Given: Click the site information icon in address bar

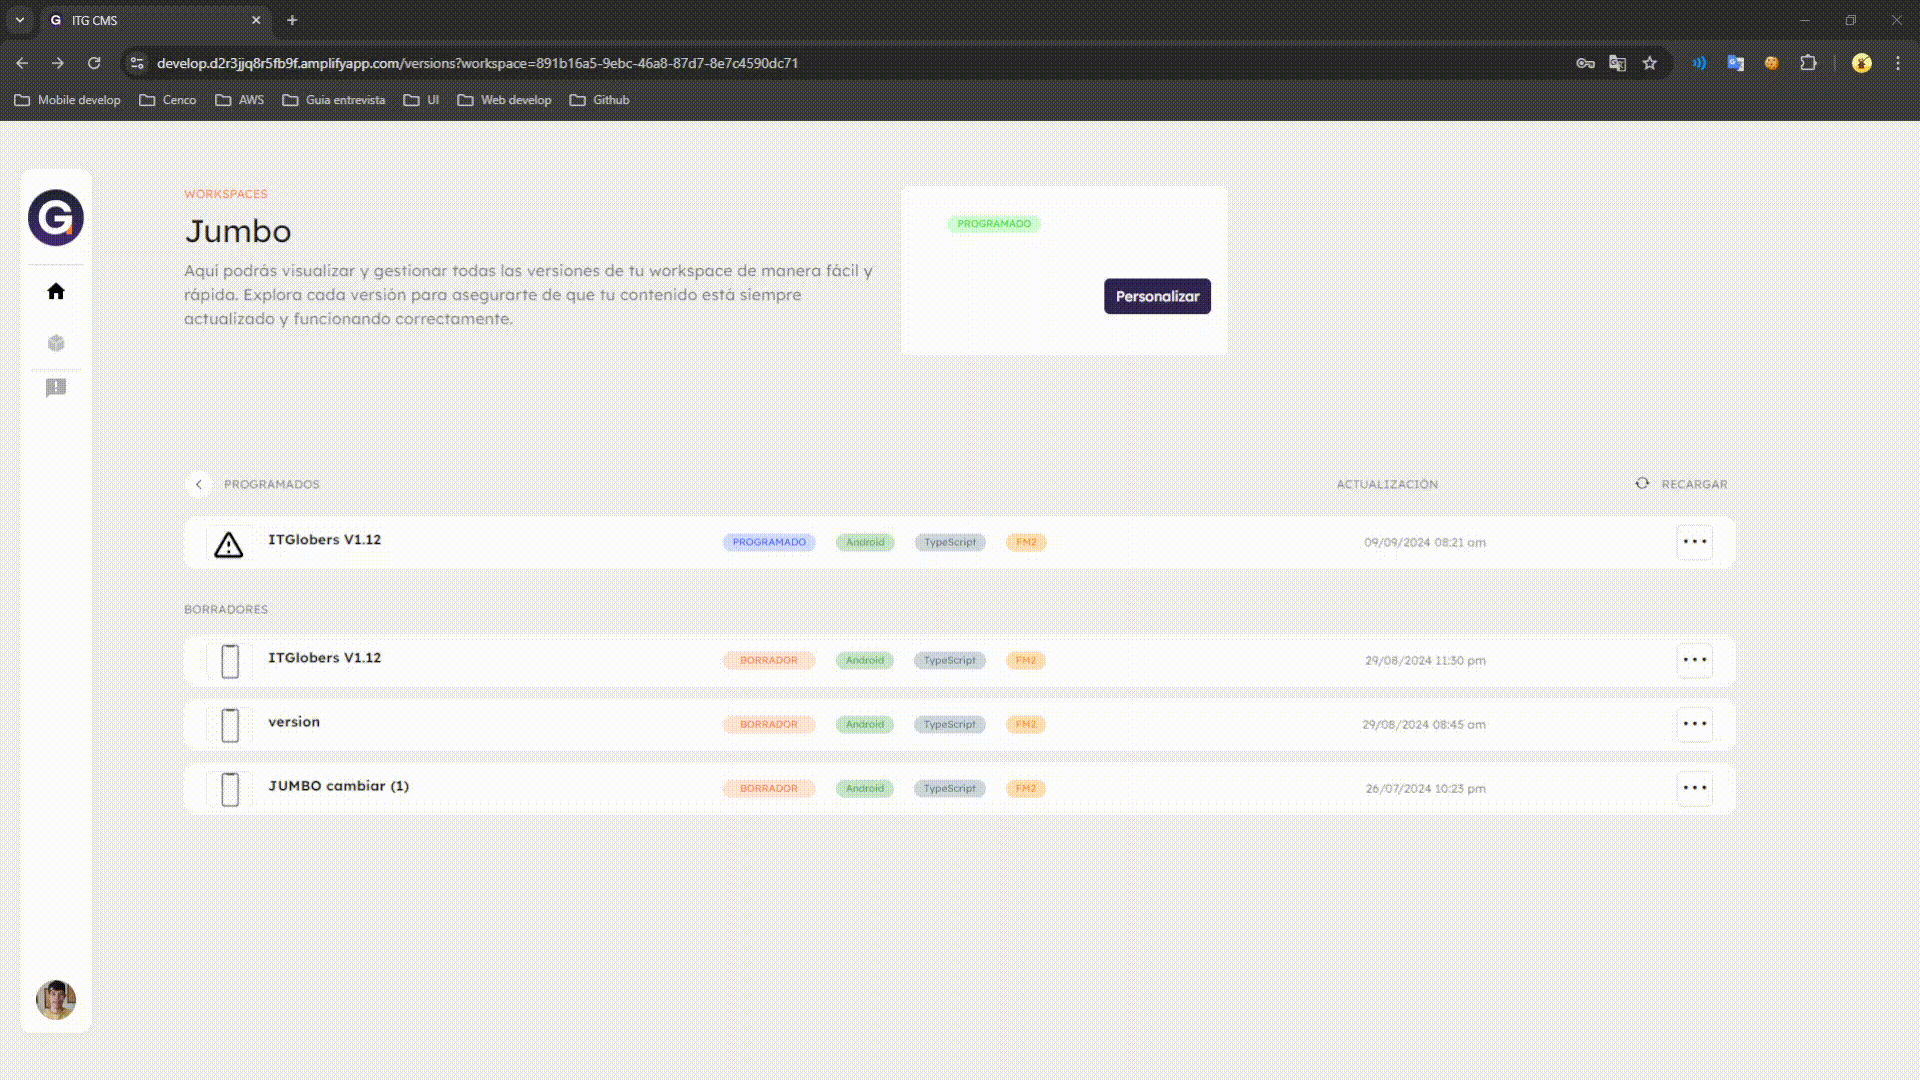Looking at the screenshot, I should [137, 63].
